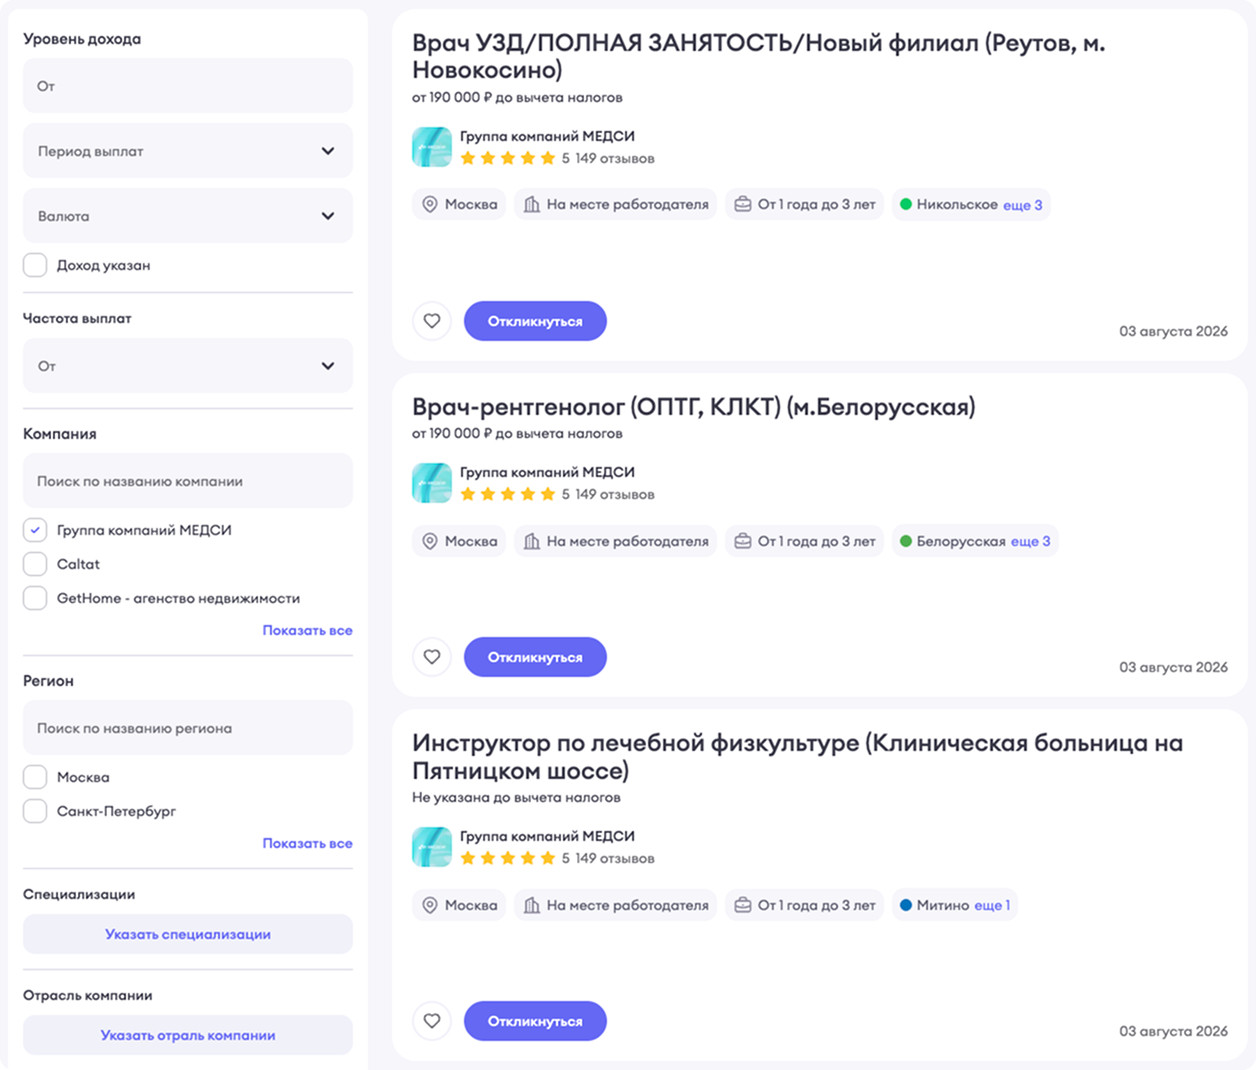Check the Санкт-Петербург region checkbox
The image size is (1256, 1070).
[35, 811]
